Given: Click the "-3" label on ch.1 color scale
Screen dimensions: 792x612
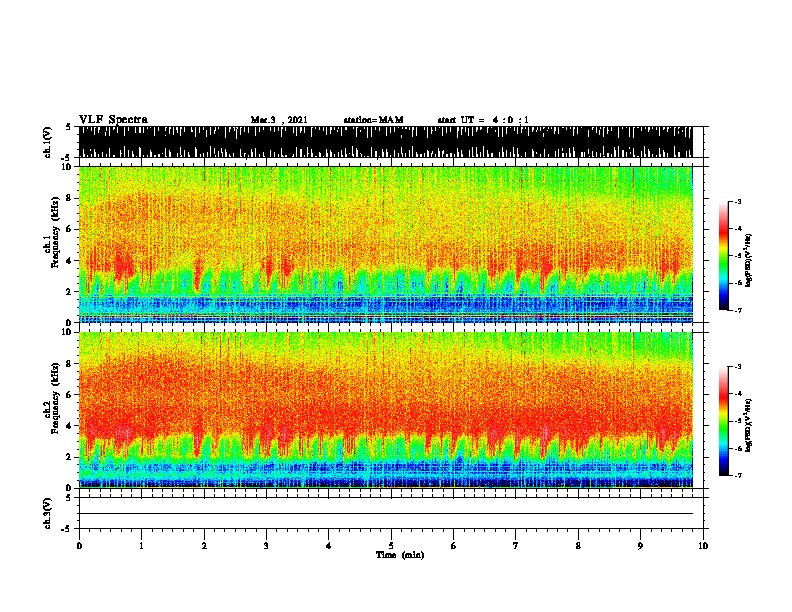Looking at the screenshot, I should (738, 202).
